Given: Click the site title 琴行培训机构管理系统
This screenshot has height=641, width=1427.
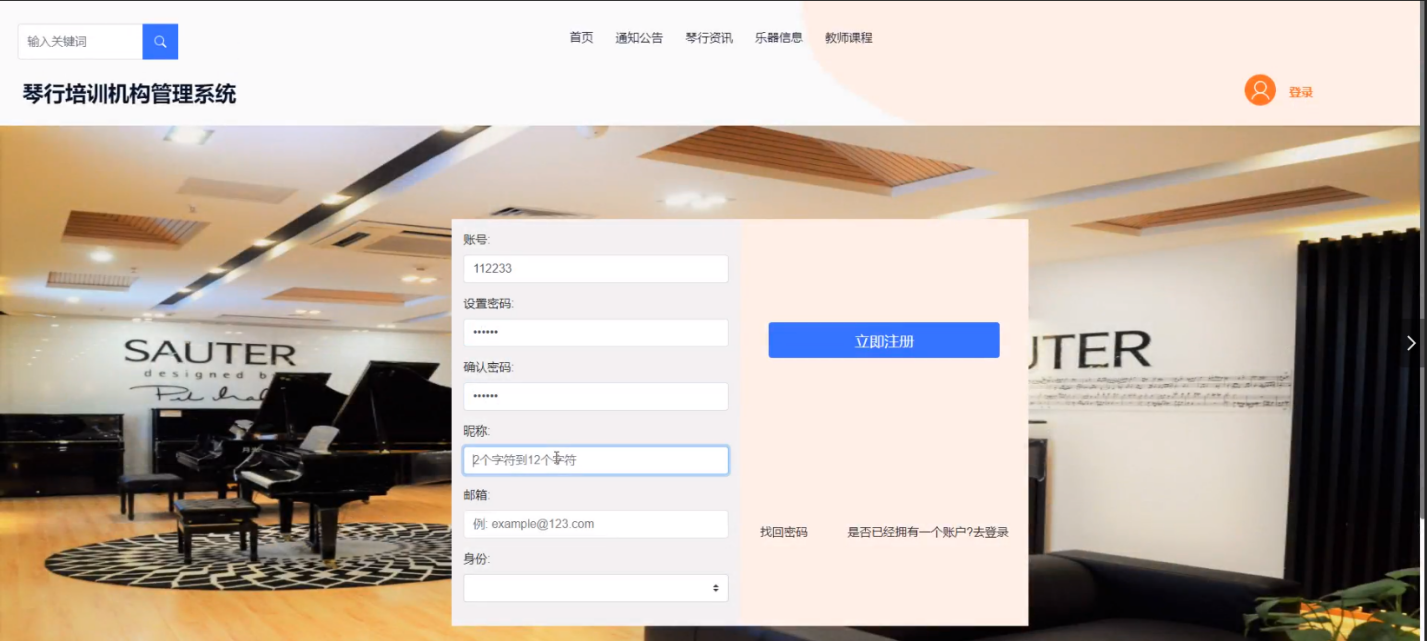Looking at the screenshot, I should point(129,95).
